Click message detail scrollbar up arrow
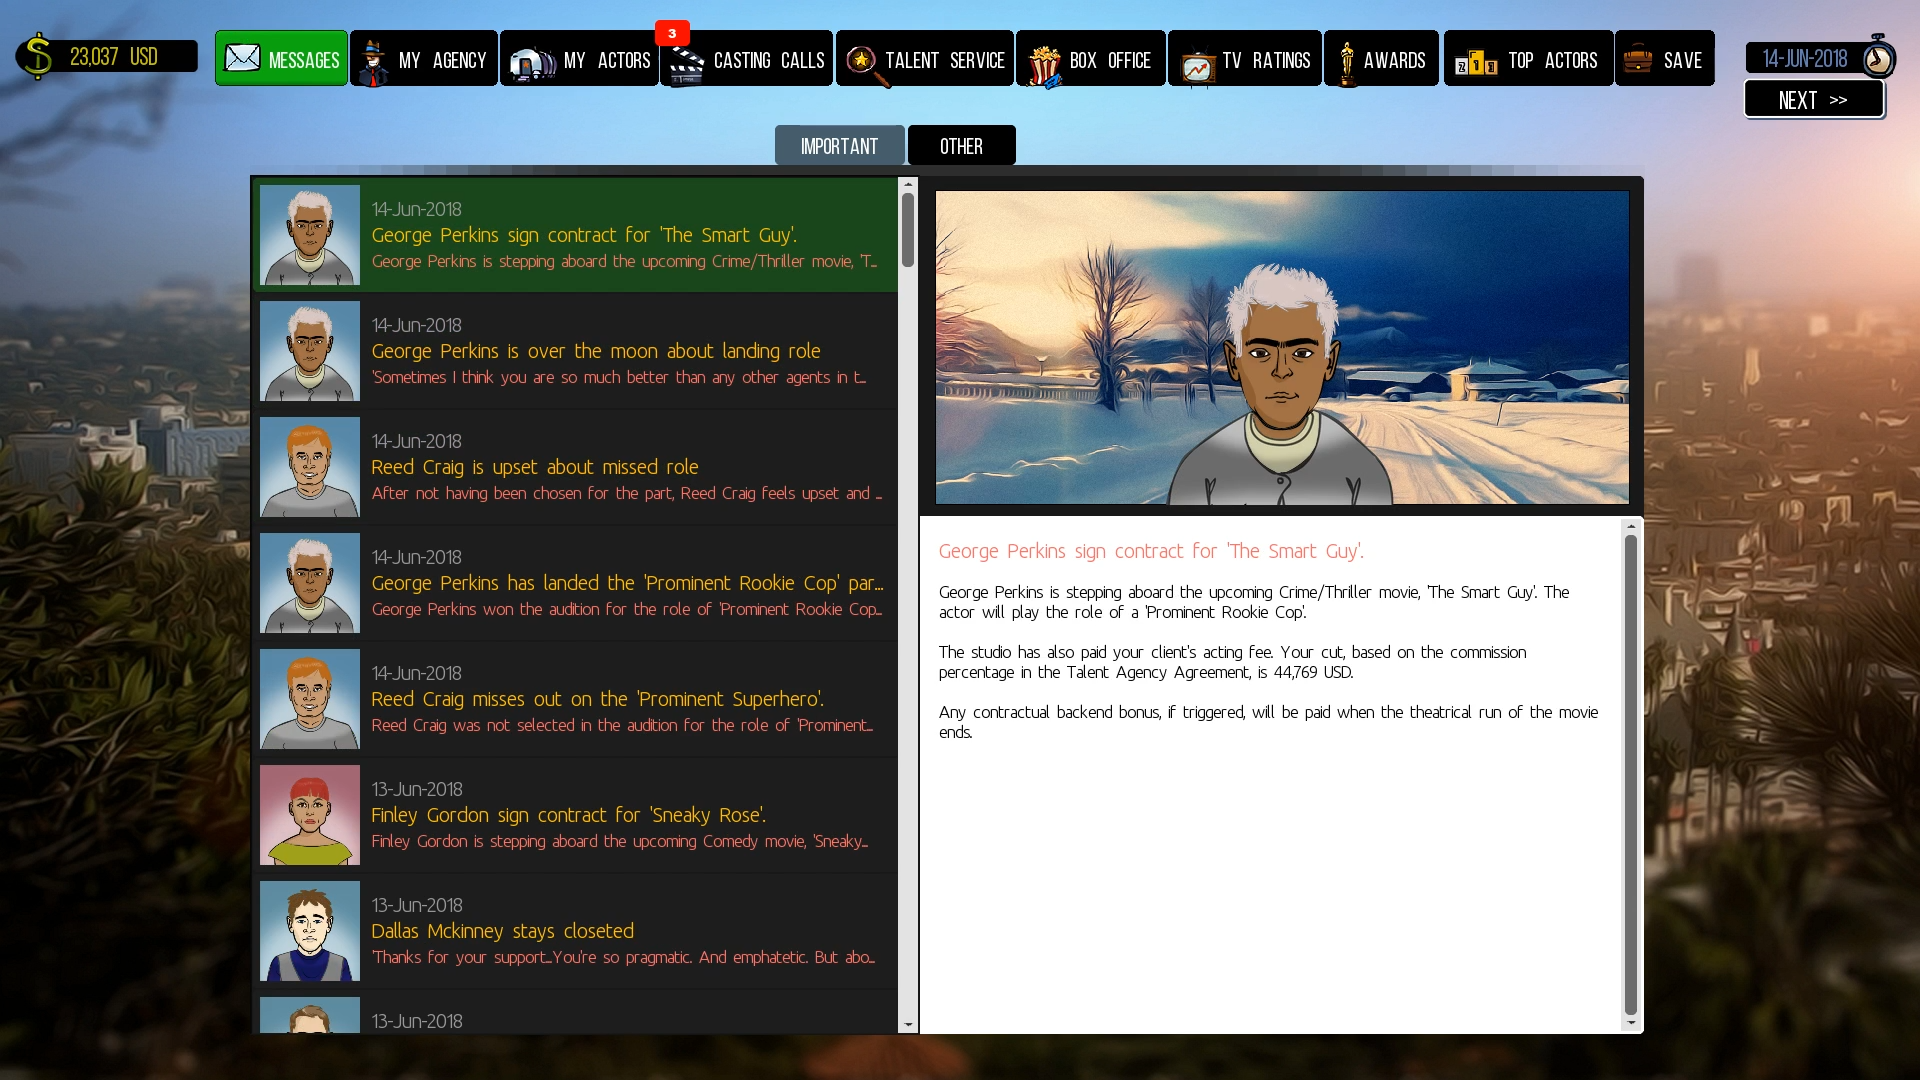Screen dimensions: 1920x1080 click(x=1631, y=527)
